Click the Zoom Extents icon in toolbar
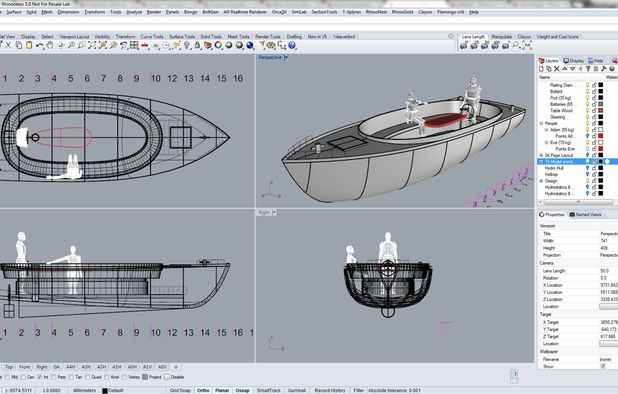 coord(92,46)
